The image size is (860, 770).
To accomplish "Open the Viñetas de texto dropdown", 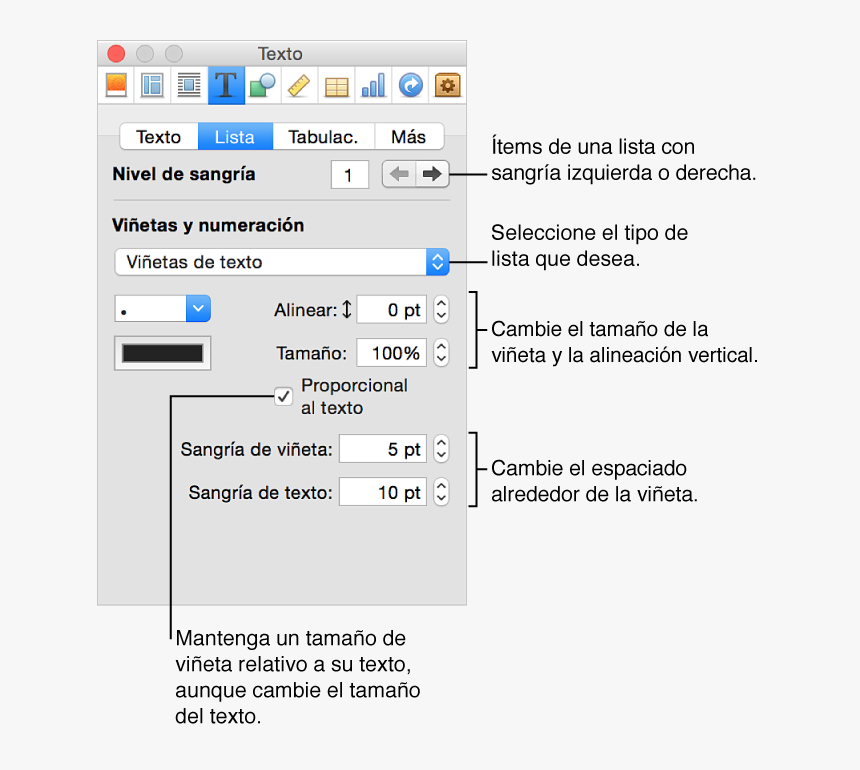I will [280, 262].
